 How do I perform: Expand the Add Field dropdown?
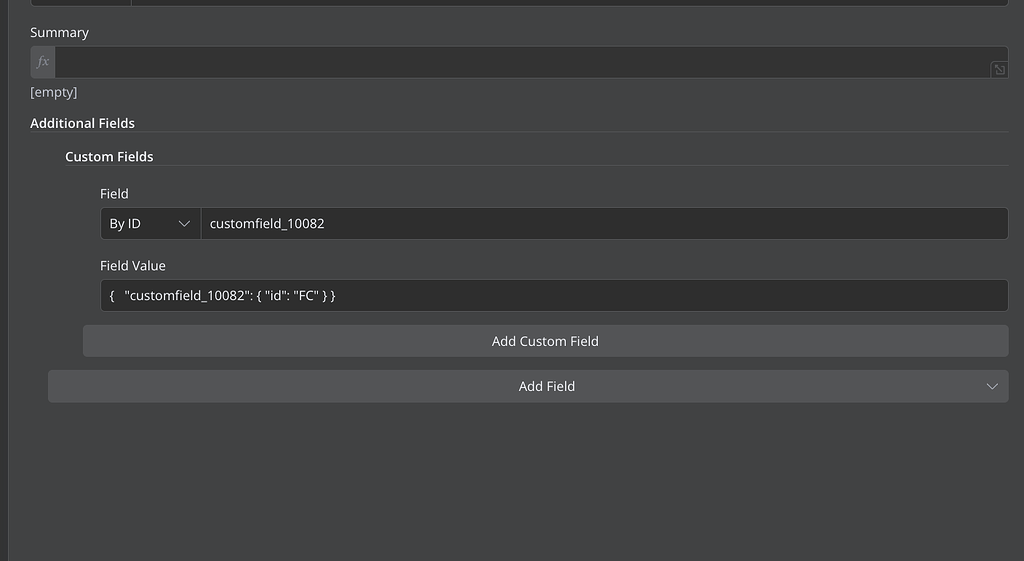coord(528,387)
